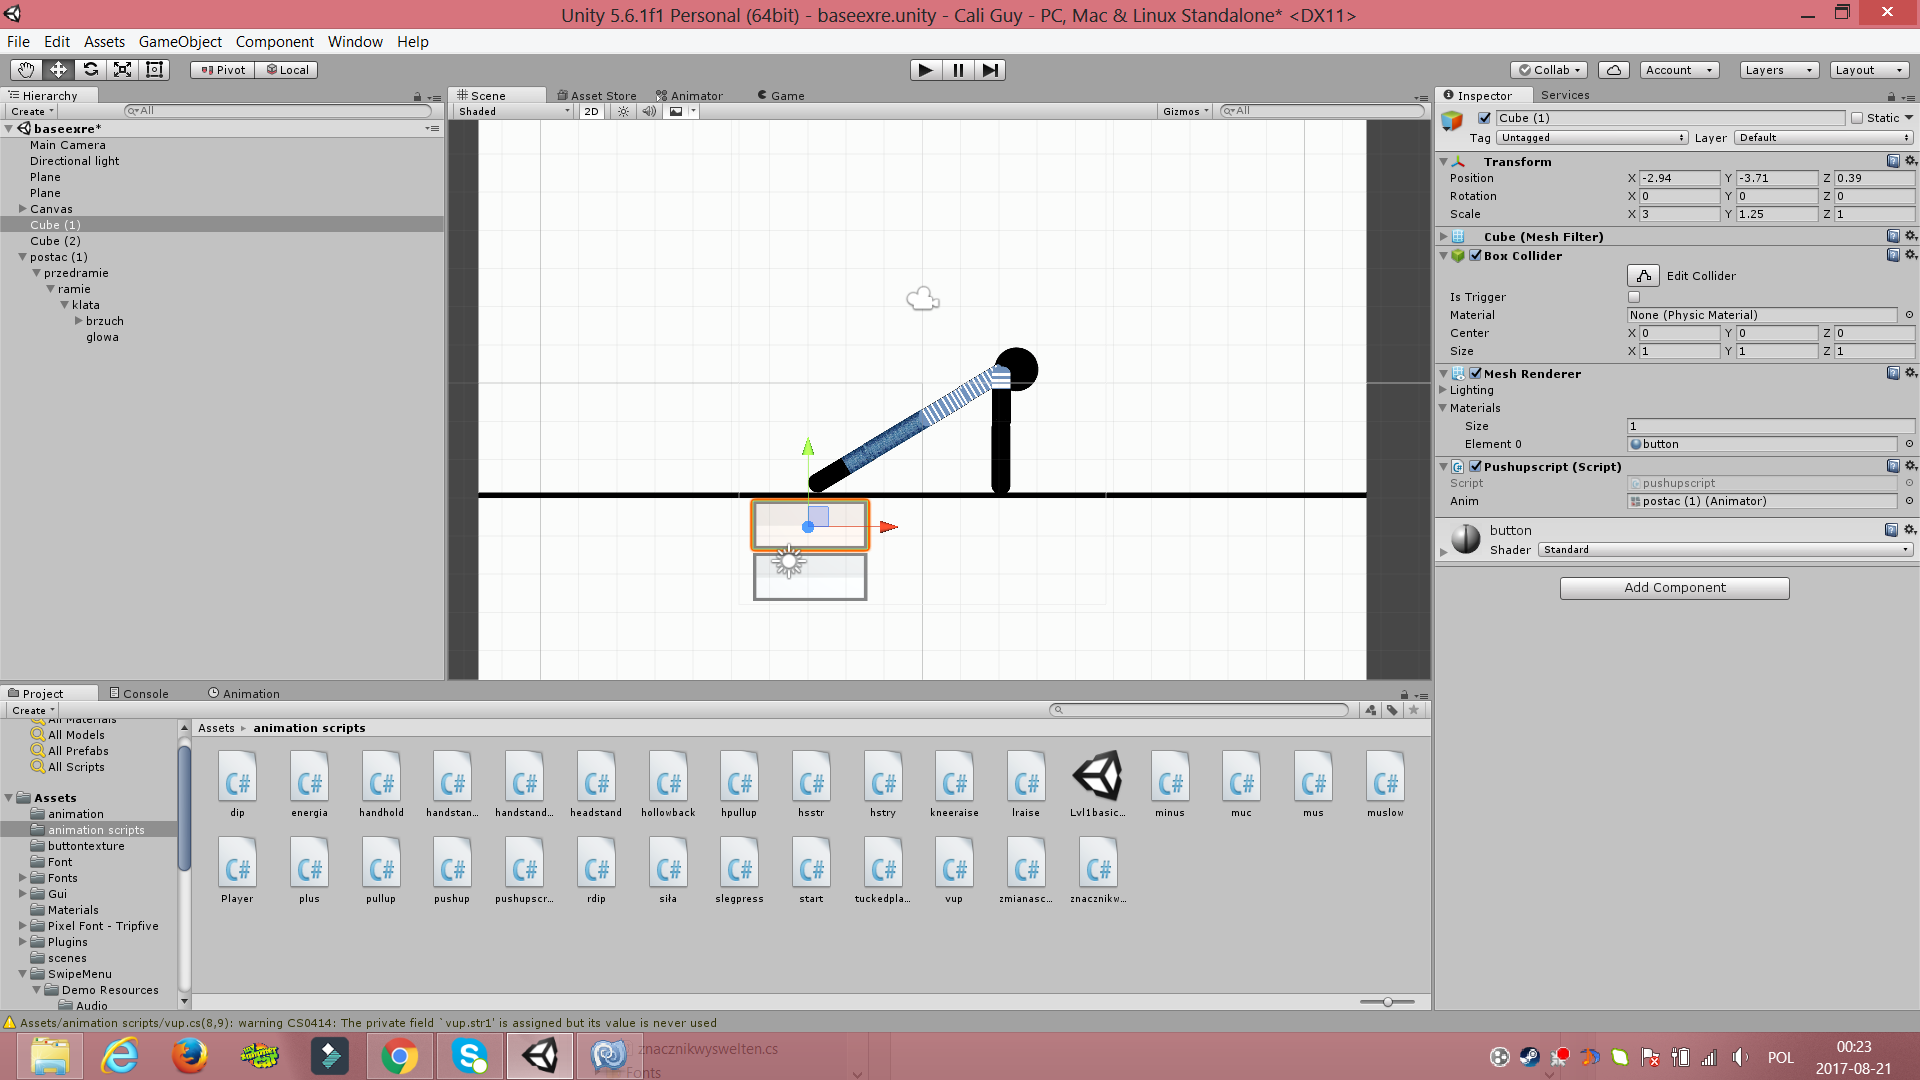Open Pushupscript gear menu
1920x1080 pixels.
point(1910,466)
